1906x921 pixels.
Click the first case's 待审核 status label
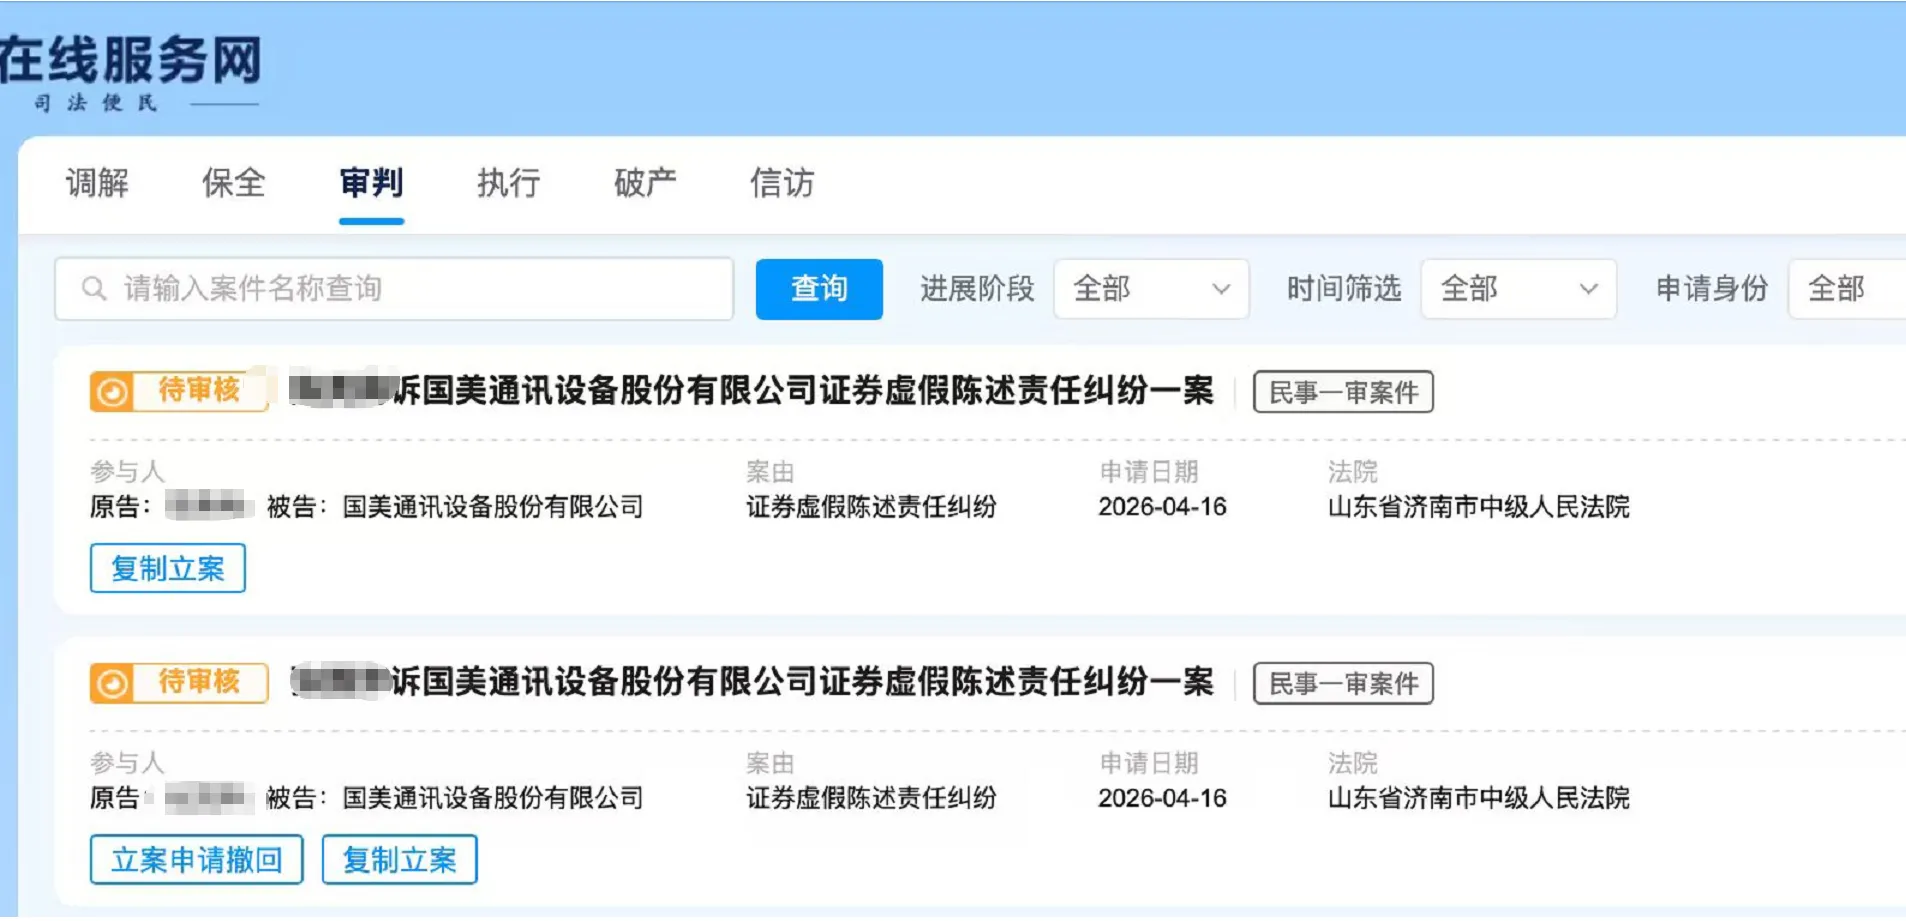[199, 390]
